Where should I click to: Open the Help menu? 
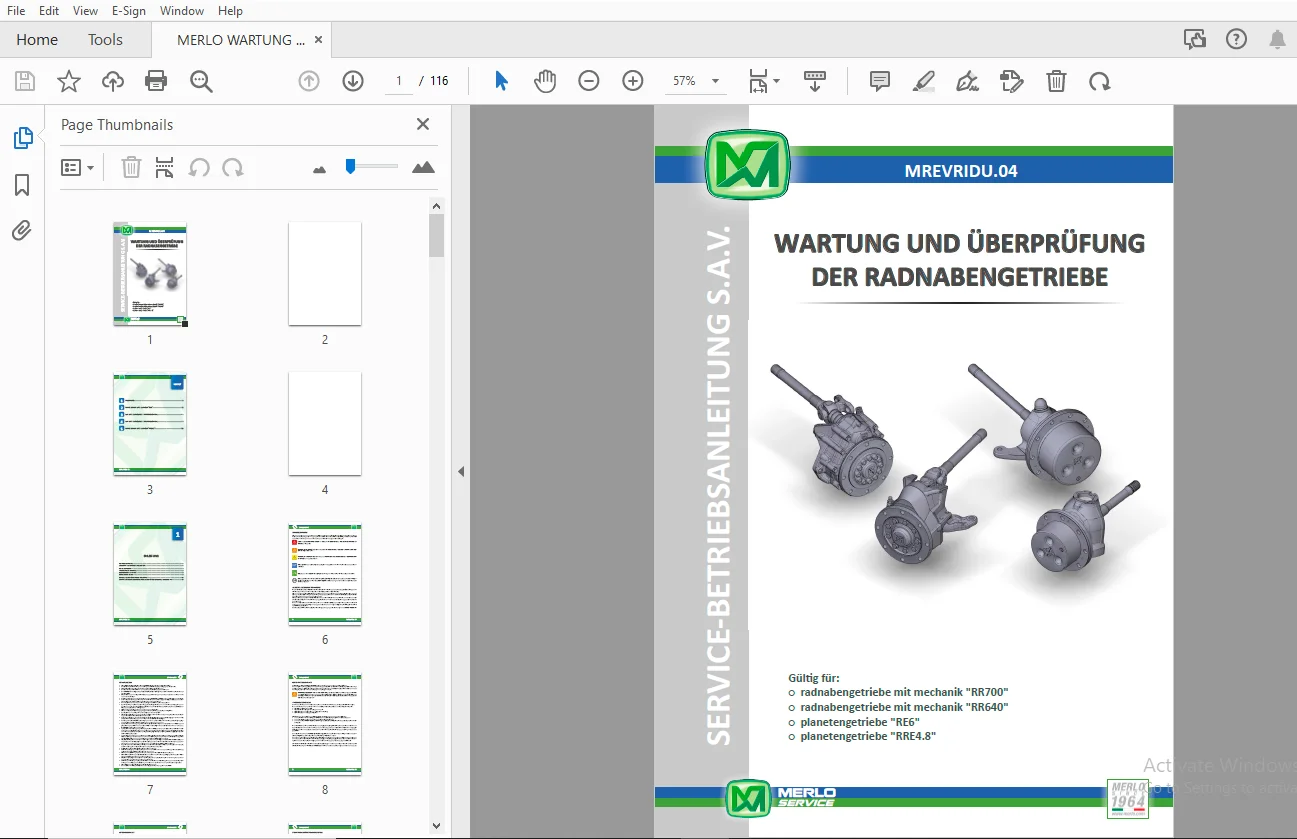pos(230,10)
